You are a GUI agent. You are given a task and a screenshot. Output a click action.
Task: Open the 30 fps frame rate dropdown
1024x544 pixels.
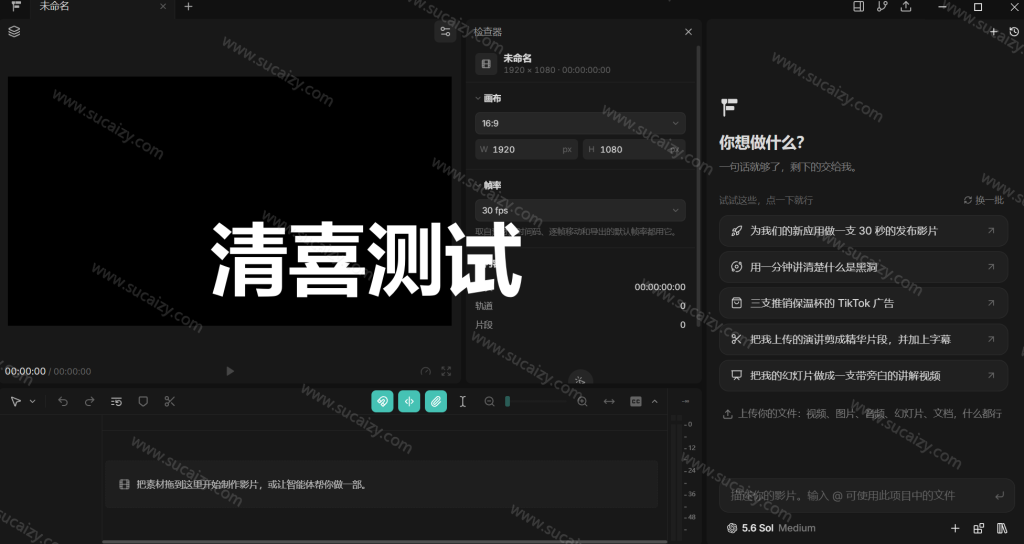point(580,210)
